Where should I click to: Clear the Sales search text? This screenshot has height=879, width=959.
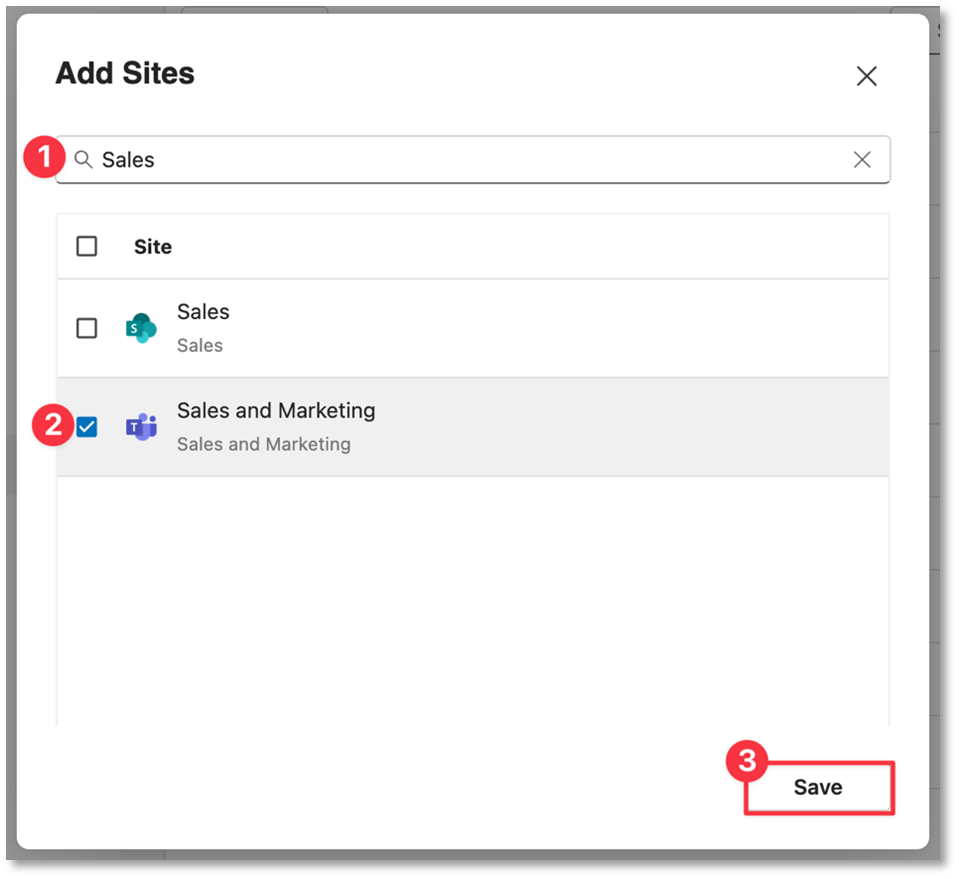coord(862,160)
